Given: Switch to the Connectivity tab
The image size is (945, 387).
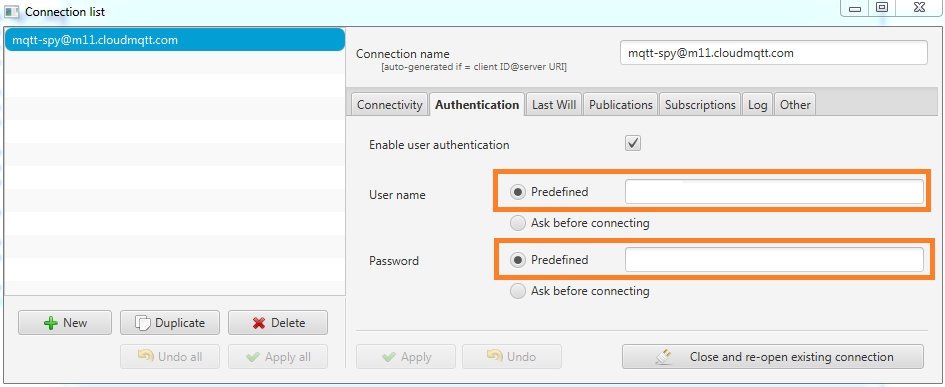Looking at the screenshot, I should click(389, 104).
